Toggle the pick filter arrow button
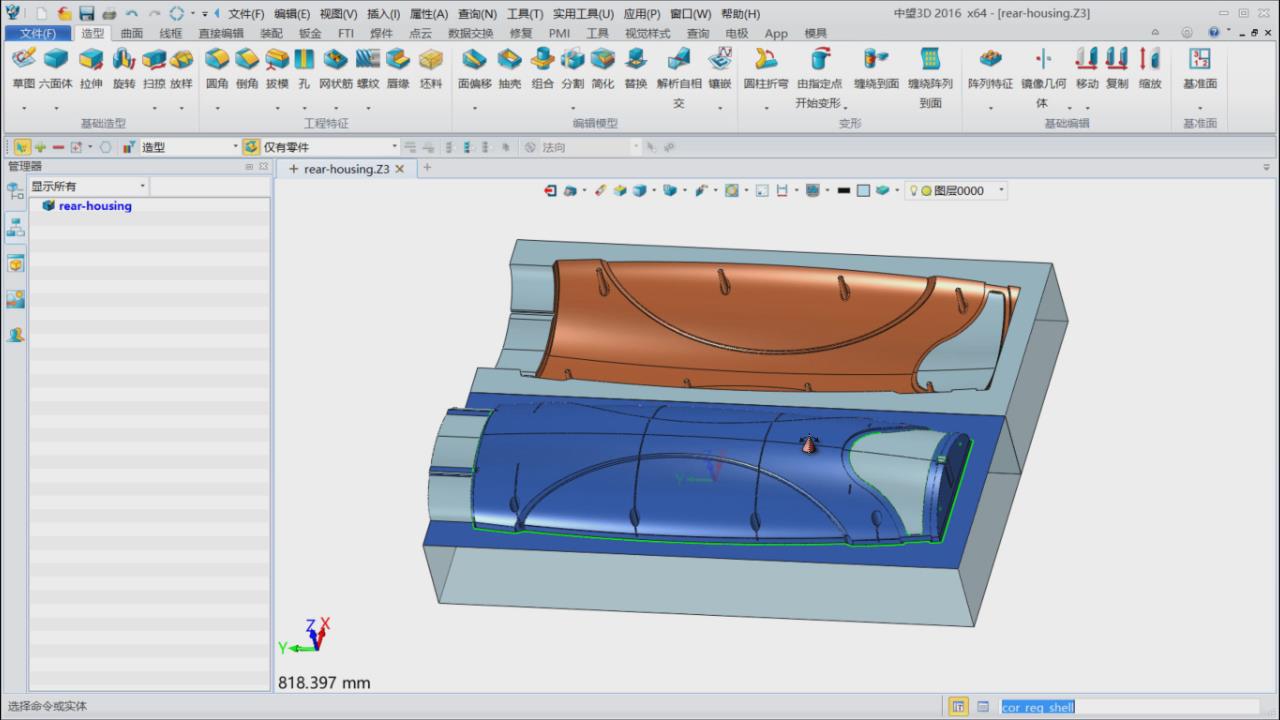 point(22,147)
